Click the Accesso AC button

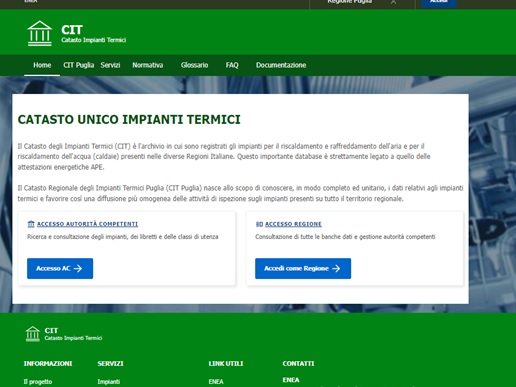pyautogui.click(x=60, y=268)
